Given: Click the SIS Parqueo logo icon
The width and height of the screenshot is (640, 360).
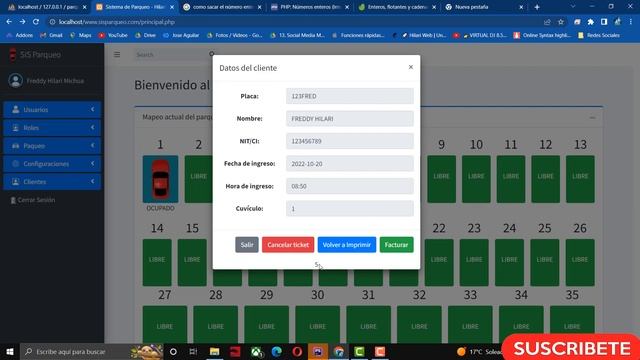Looking at the screenshot, I should pos(13,54).
